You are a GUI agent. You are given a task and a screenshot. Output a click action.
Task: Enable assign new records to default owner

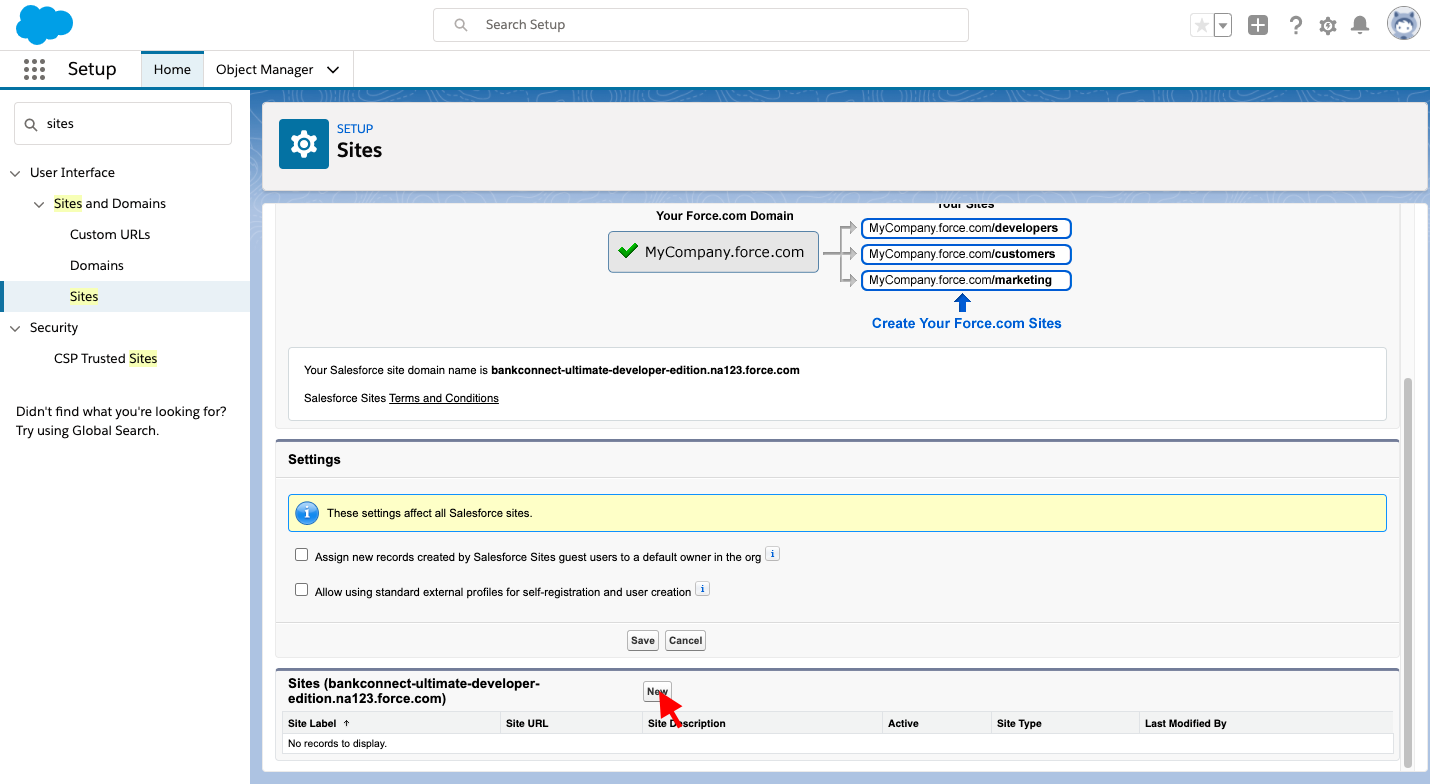[x=302, y=555]
